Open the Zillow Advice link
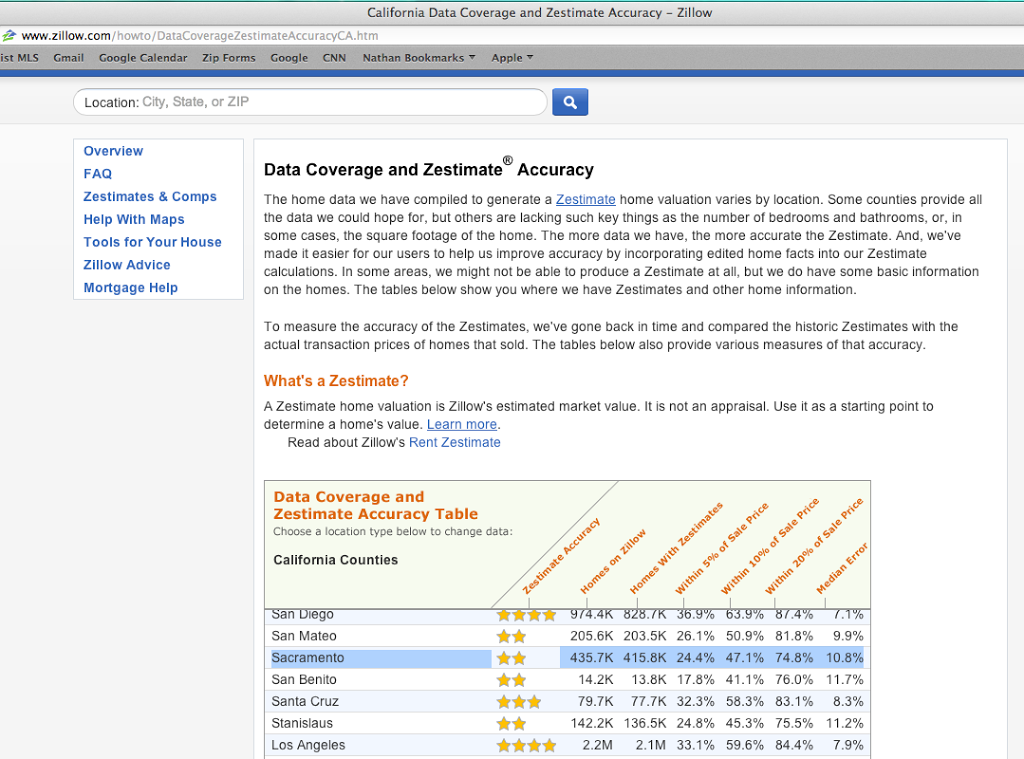This screenshot has height=759, width=1024. tap(127, 265)
